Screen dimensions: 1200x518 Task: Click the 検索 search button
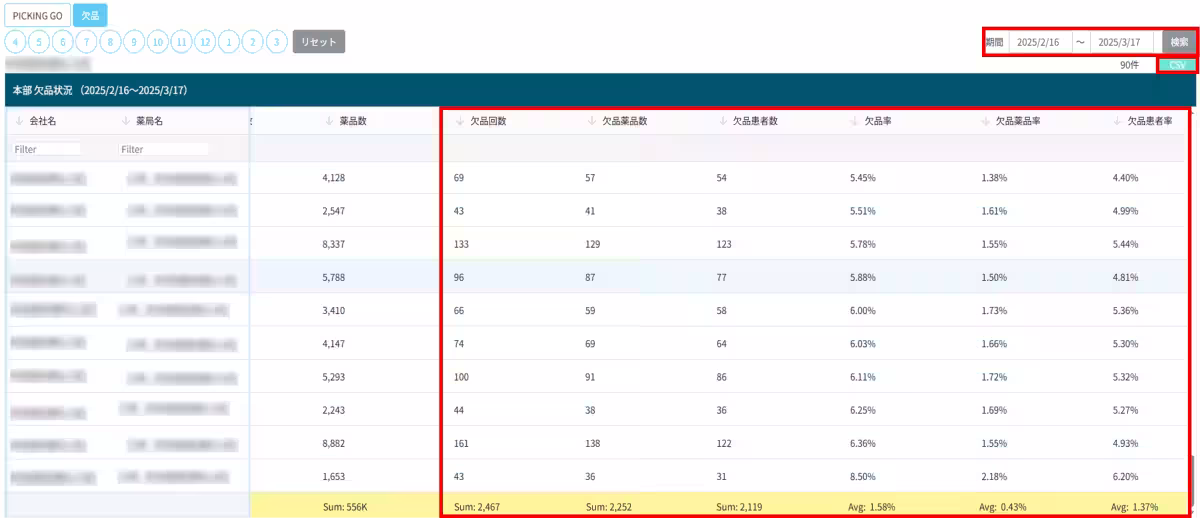click(x=1179, y=42)
